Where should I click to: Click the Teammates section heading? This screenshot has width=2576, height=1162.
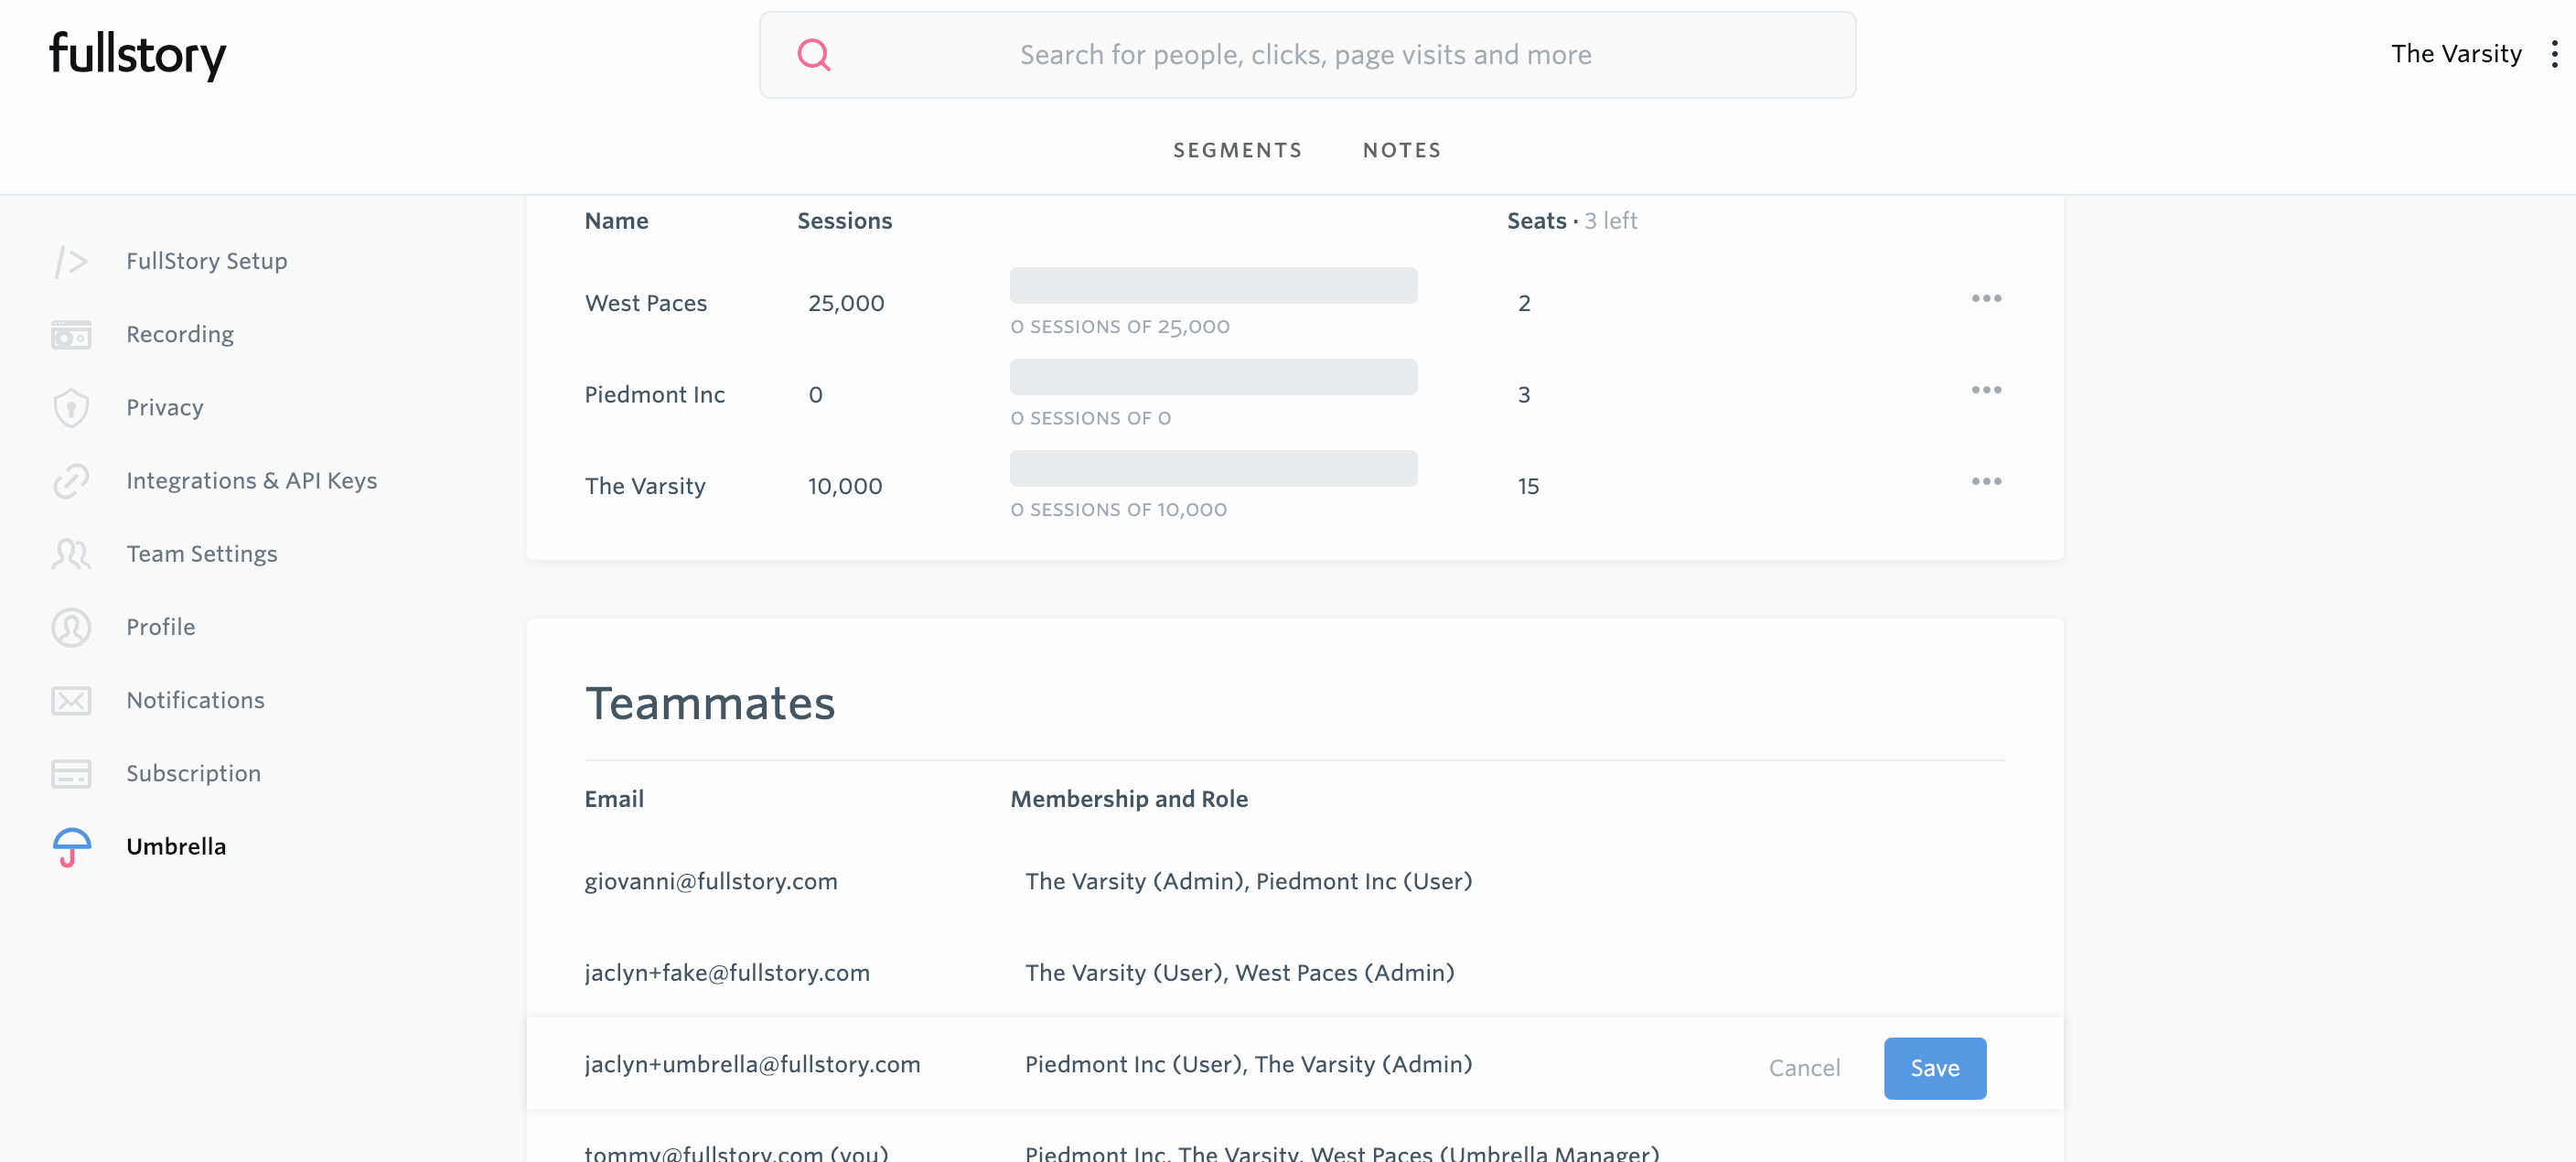tap(710, 703)
